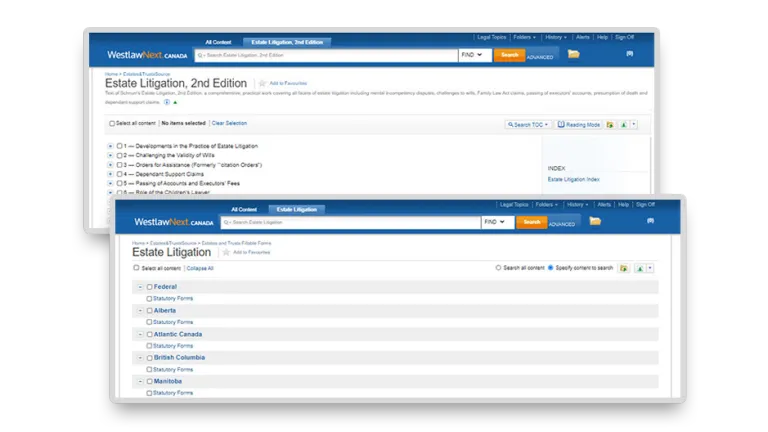Open Search TOC dropdown
The width and height of the screenshot is (768, 432).
[x=528, y=125]
